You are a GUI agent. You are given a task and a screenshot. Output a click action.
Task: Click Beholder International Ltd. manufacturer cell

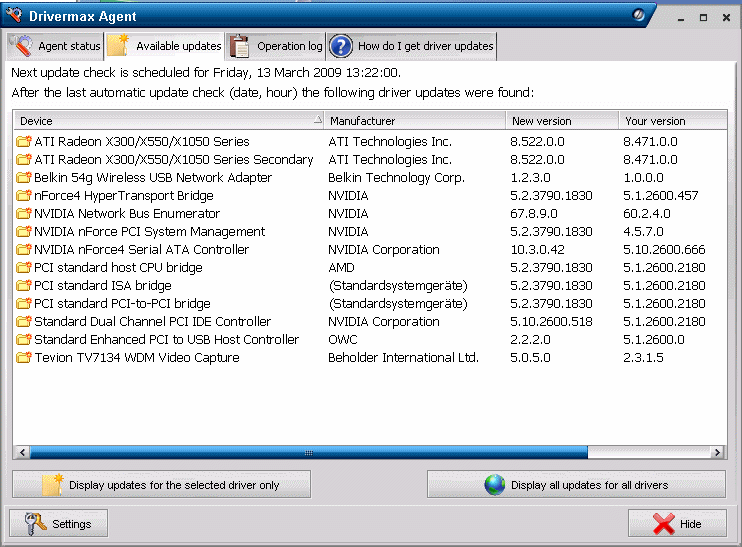tap(403, 357)
